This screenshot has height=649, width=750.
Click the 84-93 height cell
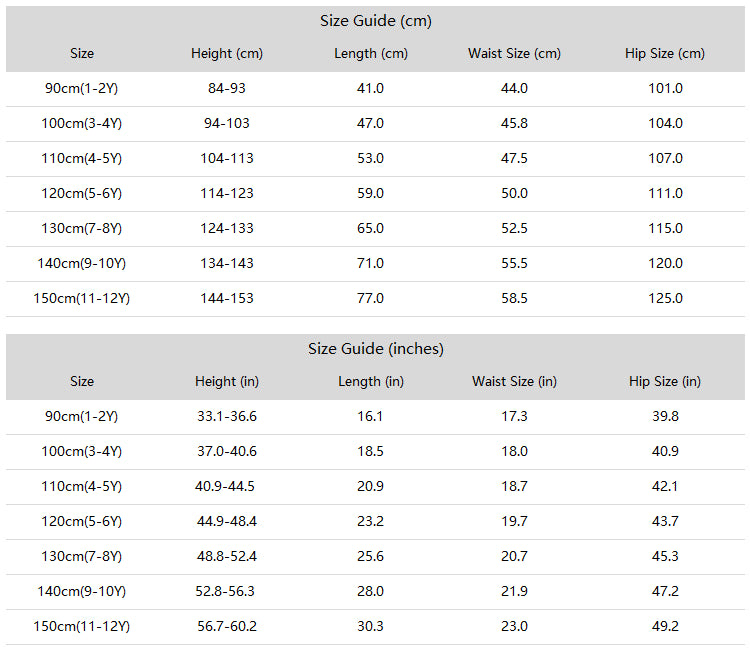(x=227, y=88)
